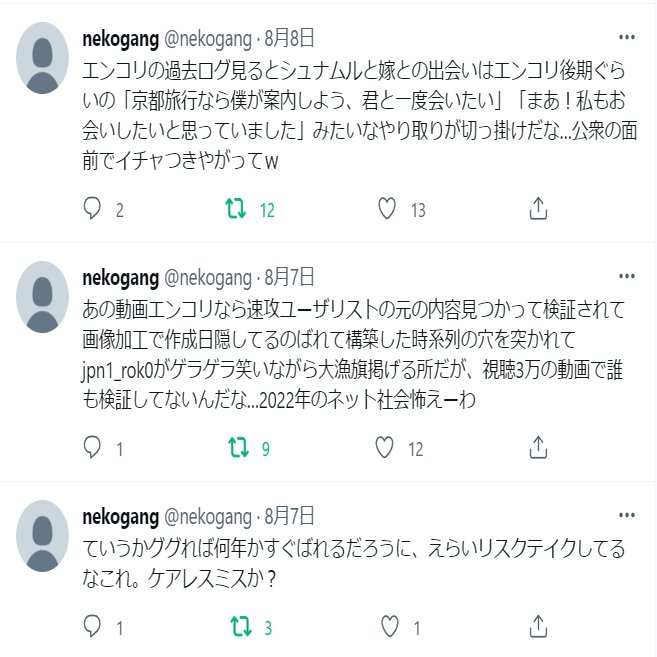
Task: Click the 8月8日 timestamp link
Action: (289, 39)
